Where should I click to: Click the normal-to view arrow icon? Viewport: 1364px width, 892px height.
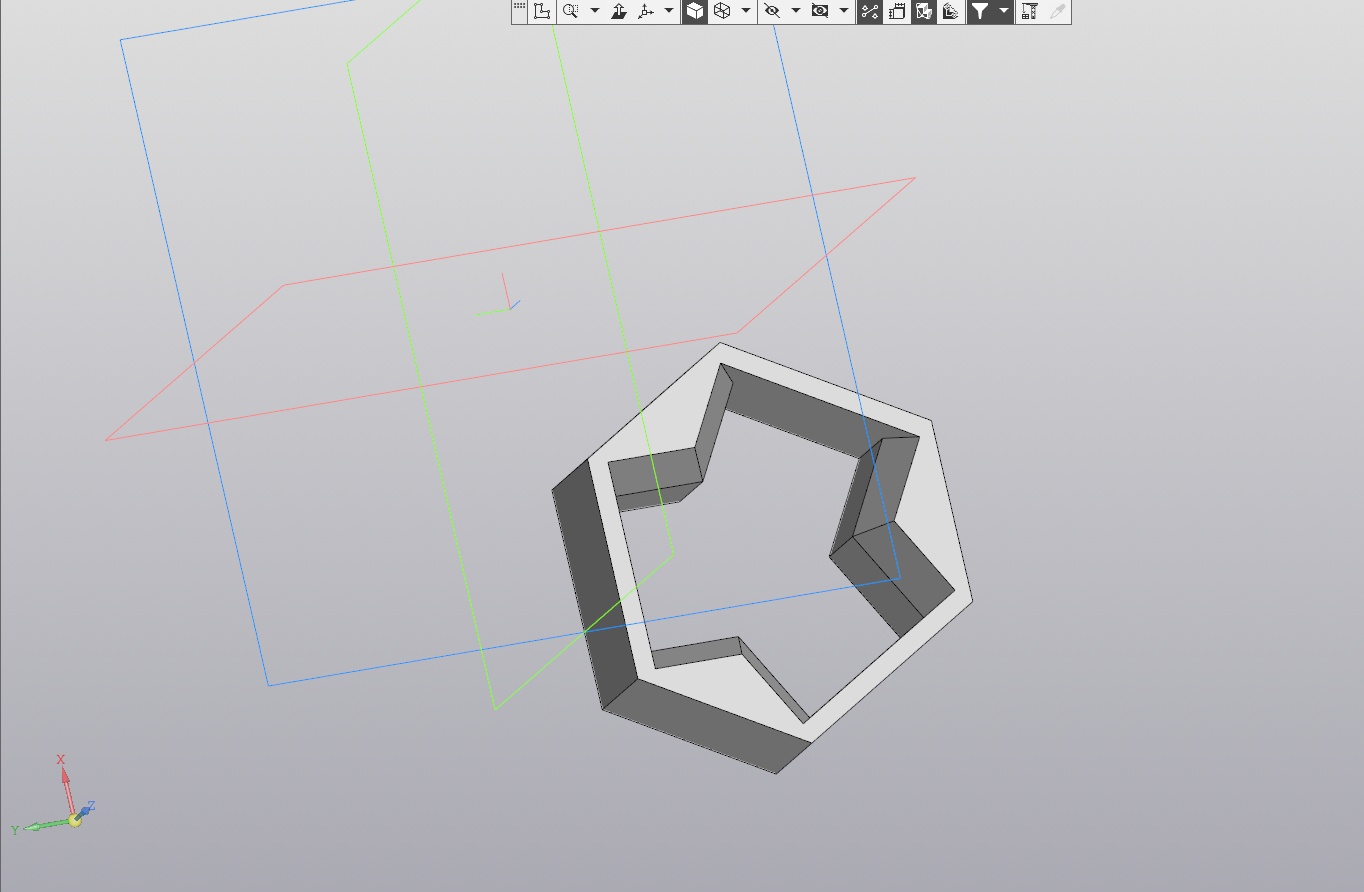click(x=618, y=11)
